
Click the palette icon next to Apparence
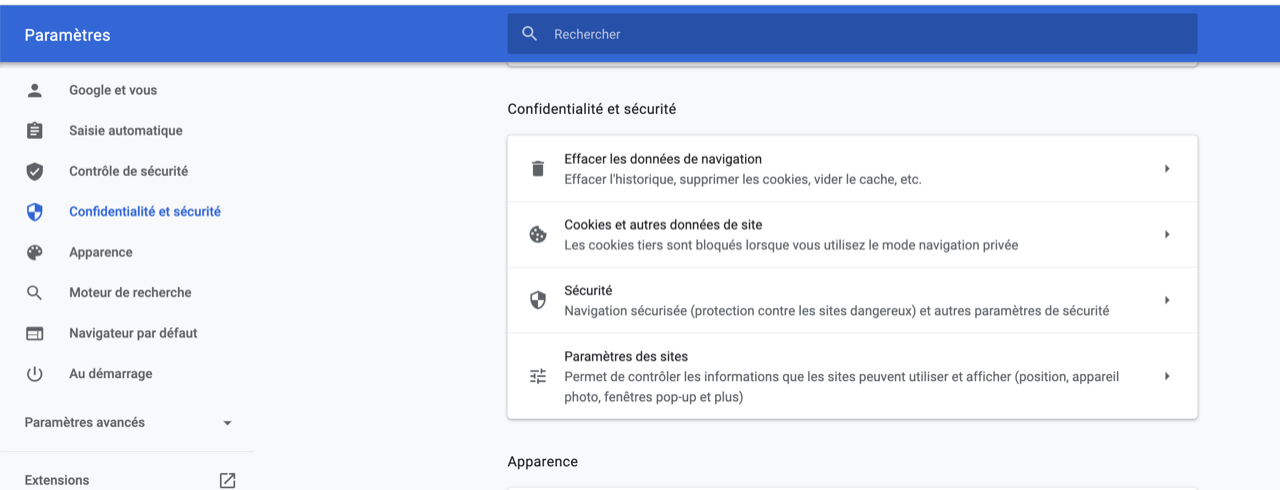[x=35, y=252]
